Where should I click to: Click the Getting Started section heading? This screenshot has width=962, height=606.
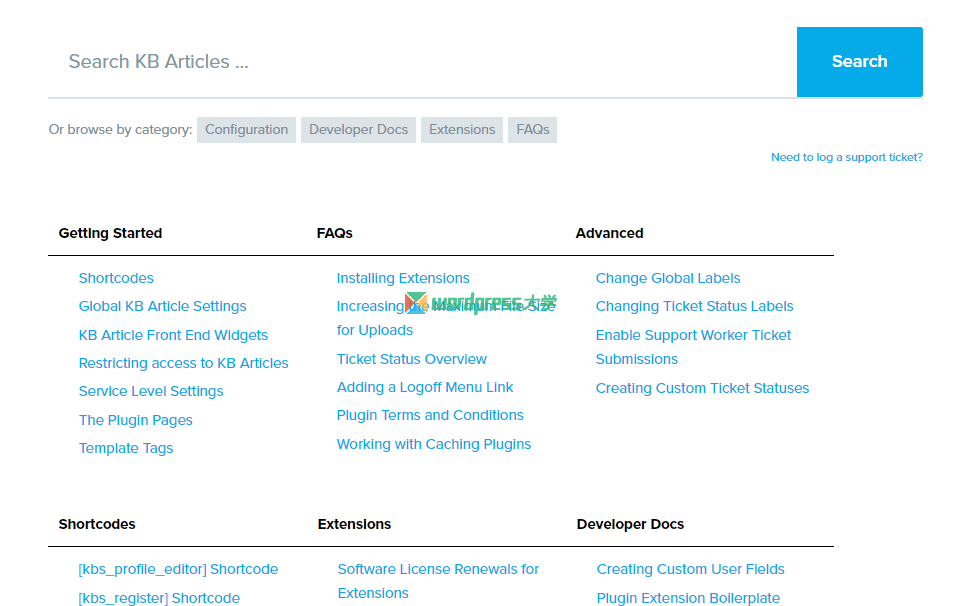coord(110,233)
